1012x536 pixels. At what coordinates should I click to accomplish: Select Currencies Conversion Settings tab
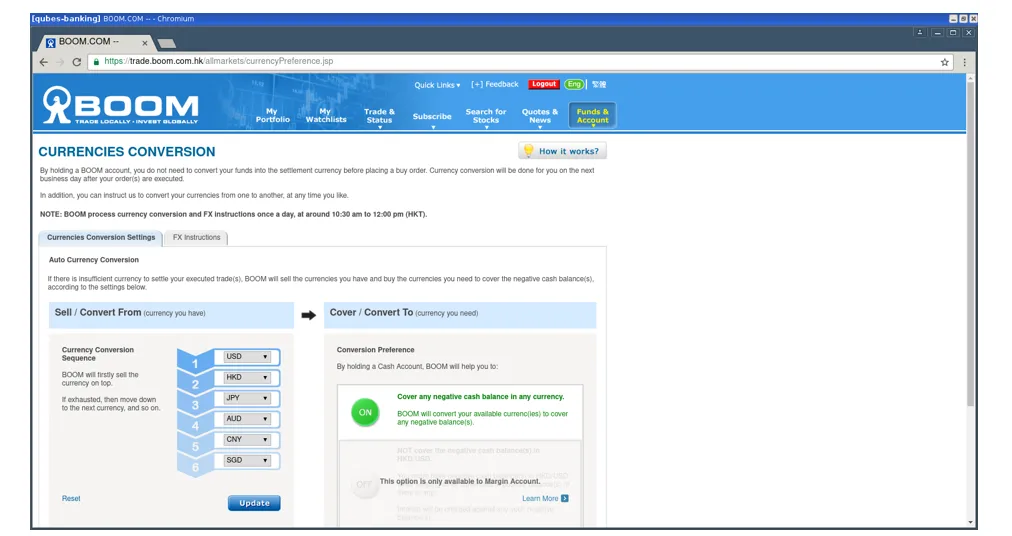click(101, 238)
